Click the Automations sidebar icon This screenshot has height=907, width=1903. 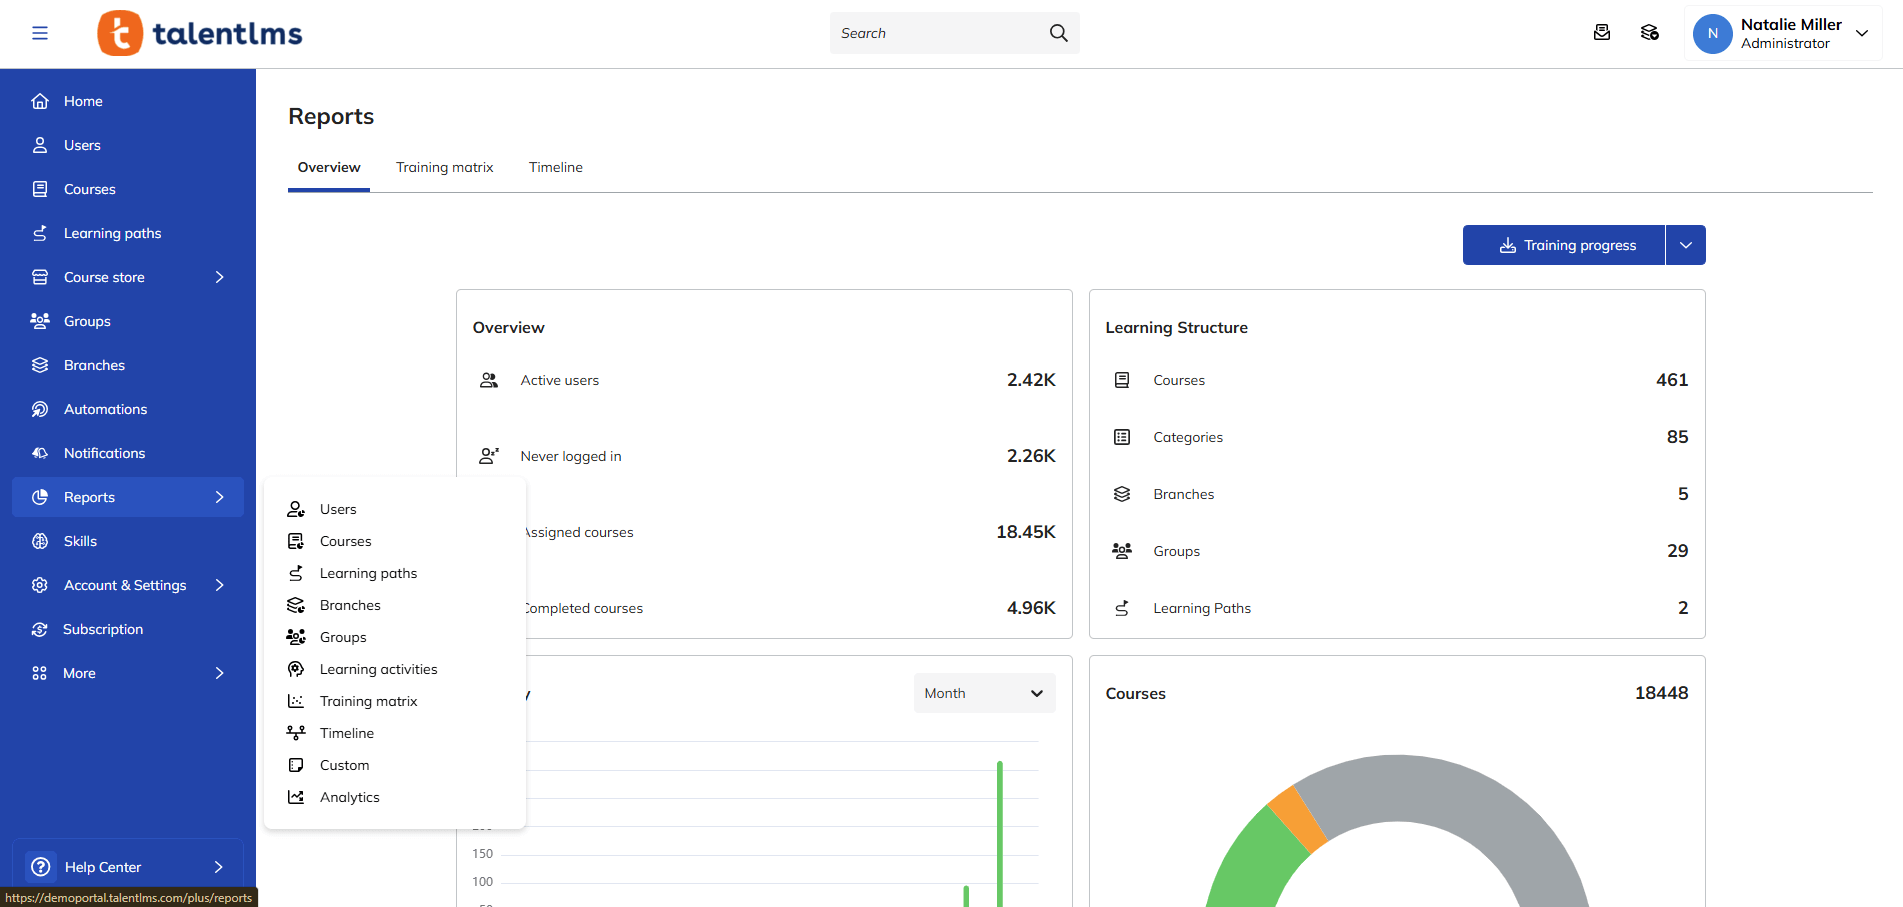(x=40, y=409)
